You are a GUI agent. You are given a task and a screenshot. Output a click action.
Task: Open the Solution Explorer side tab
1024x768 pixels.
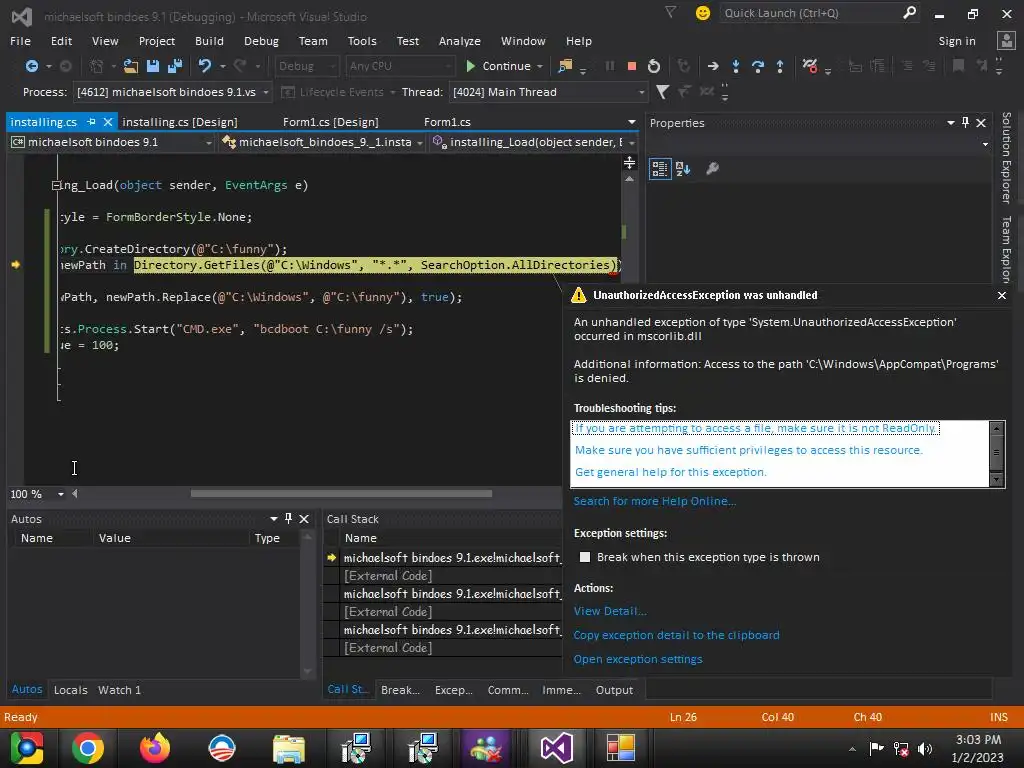[x=1006, y=157]
